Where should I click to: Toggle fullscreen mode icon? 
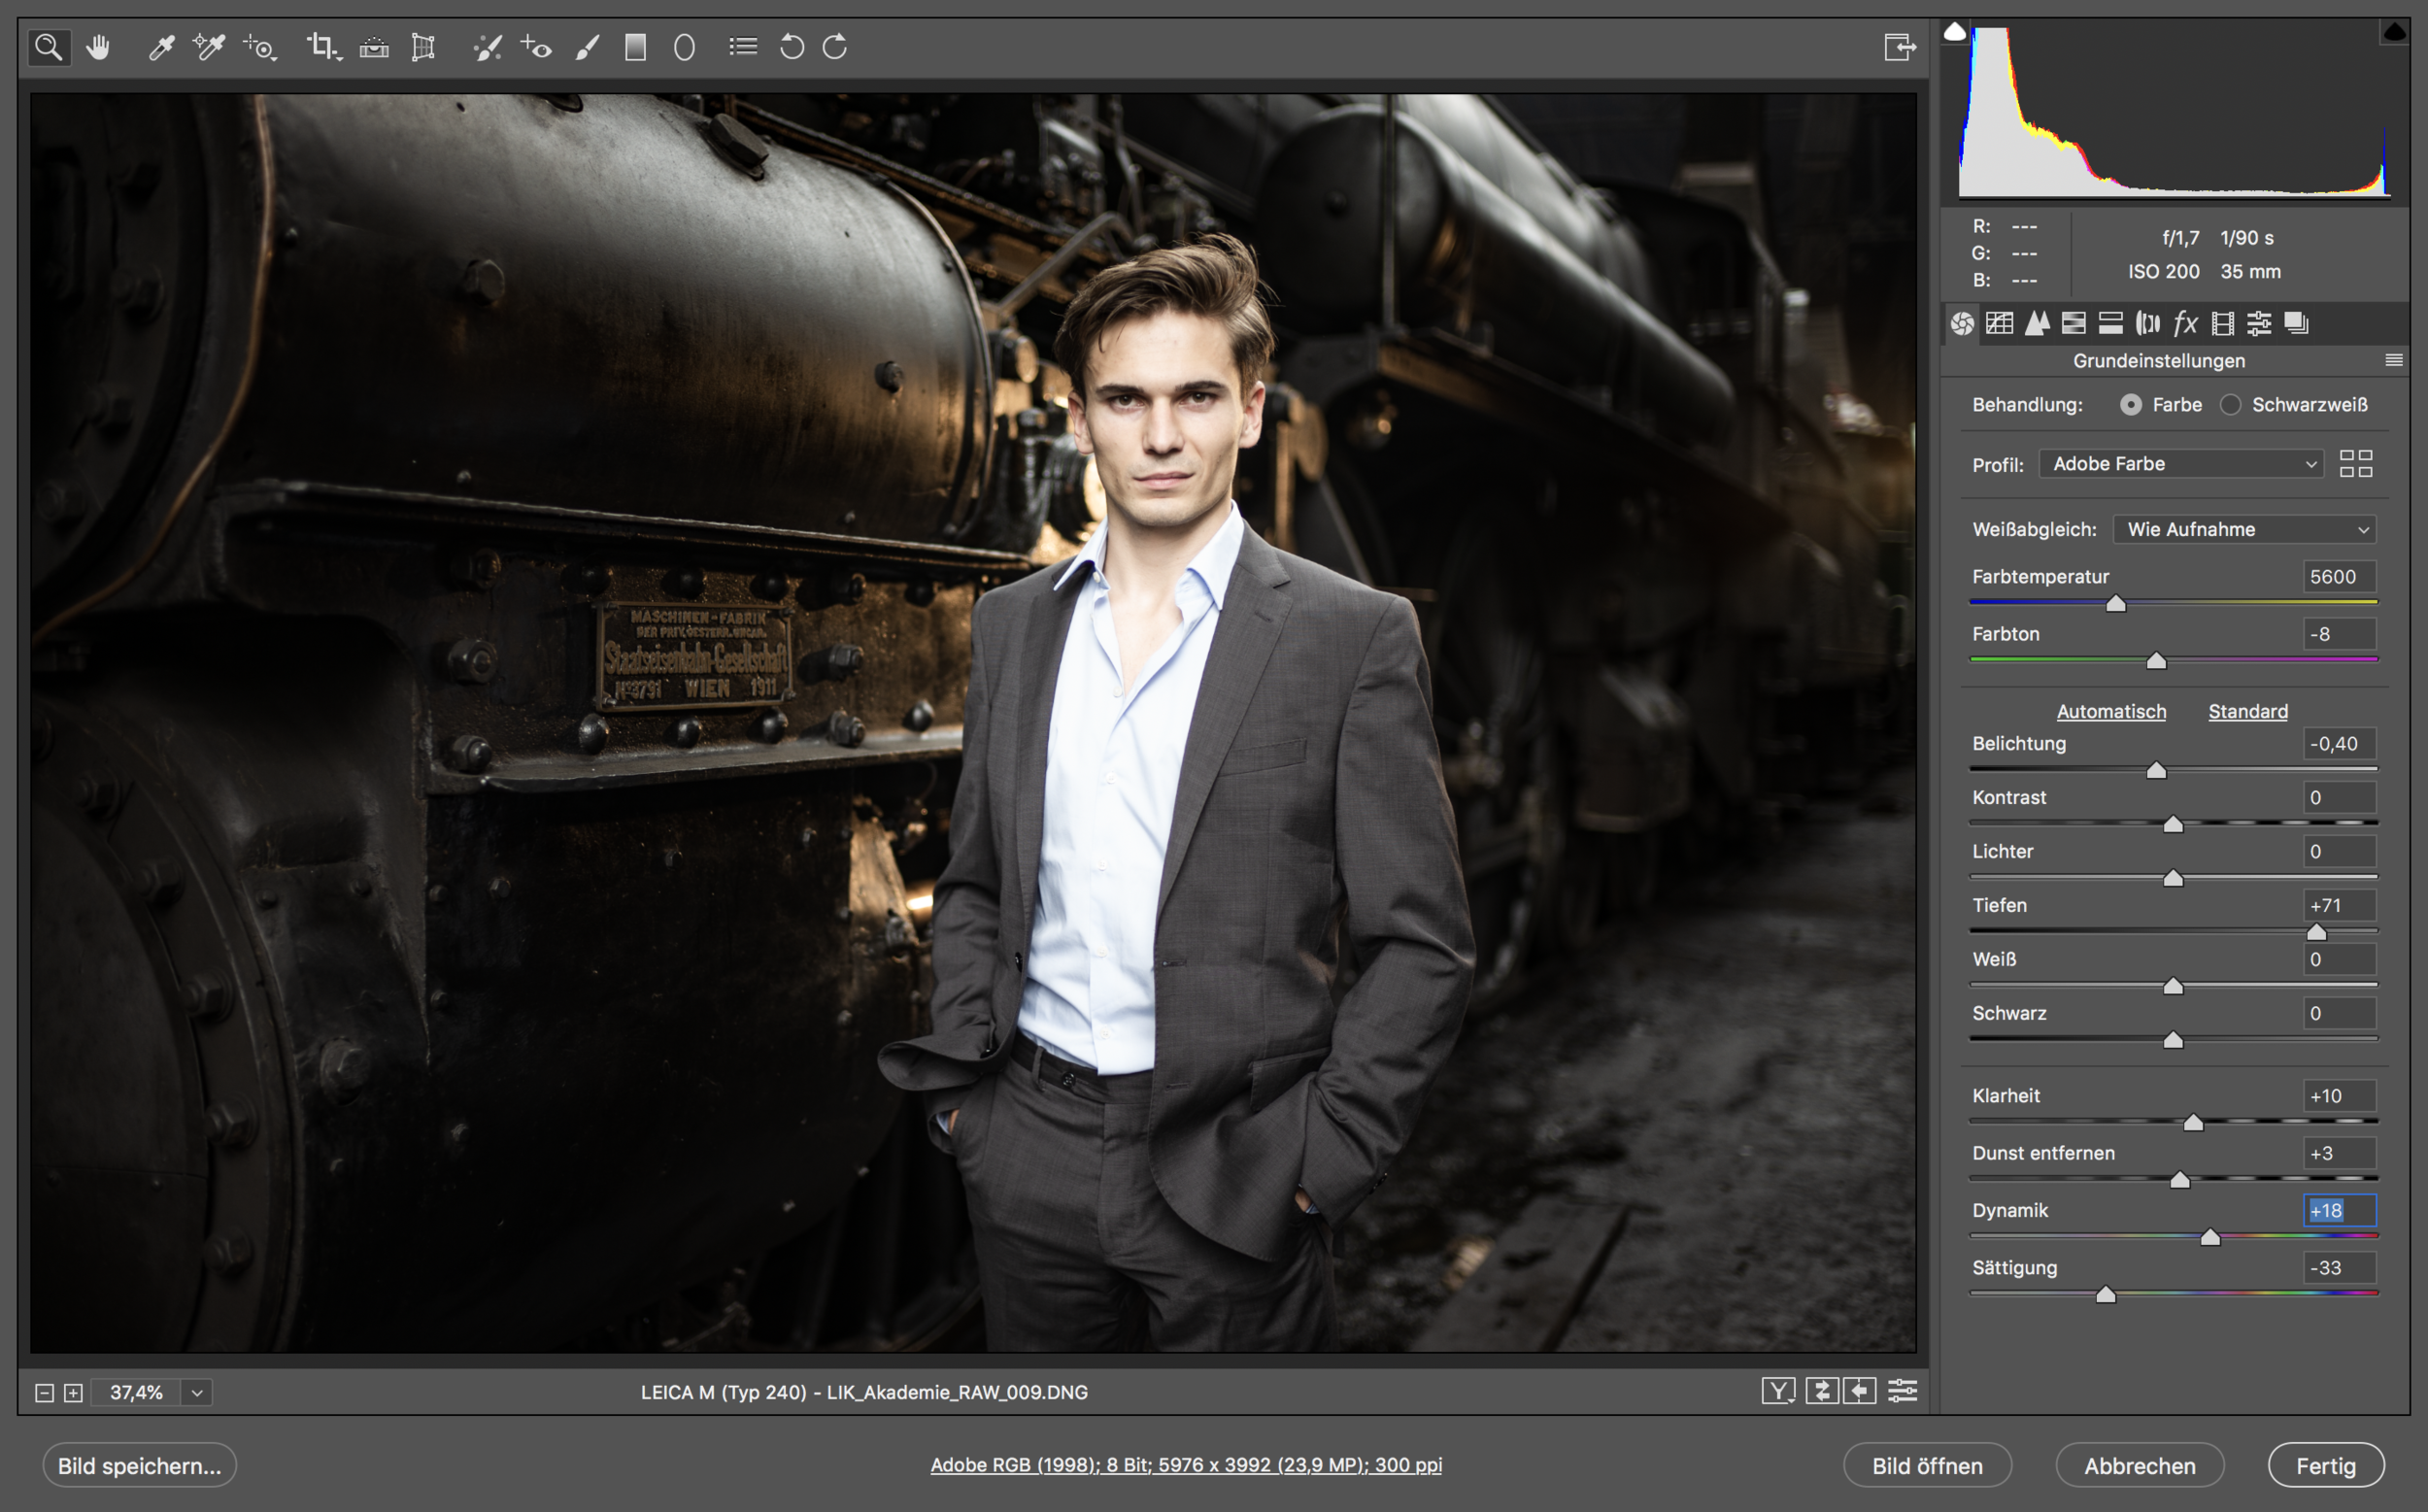(1899, 47)
